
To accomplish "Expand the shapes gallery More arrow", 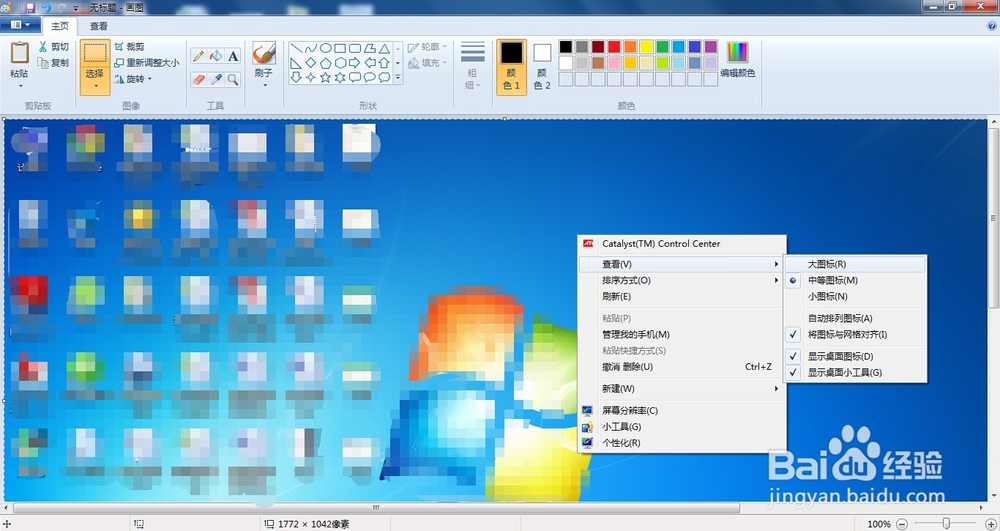I will [398, 78].
